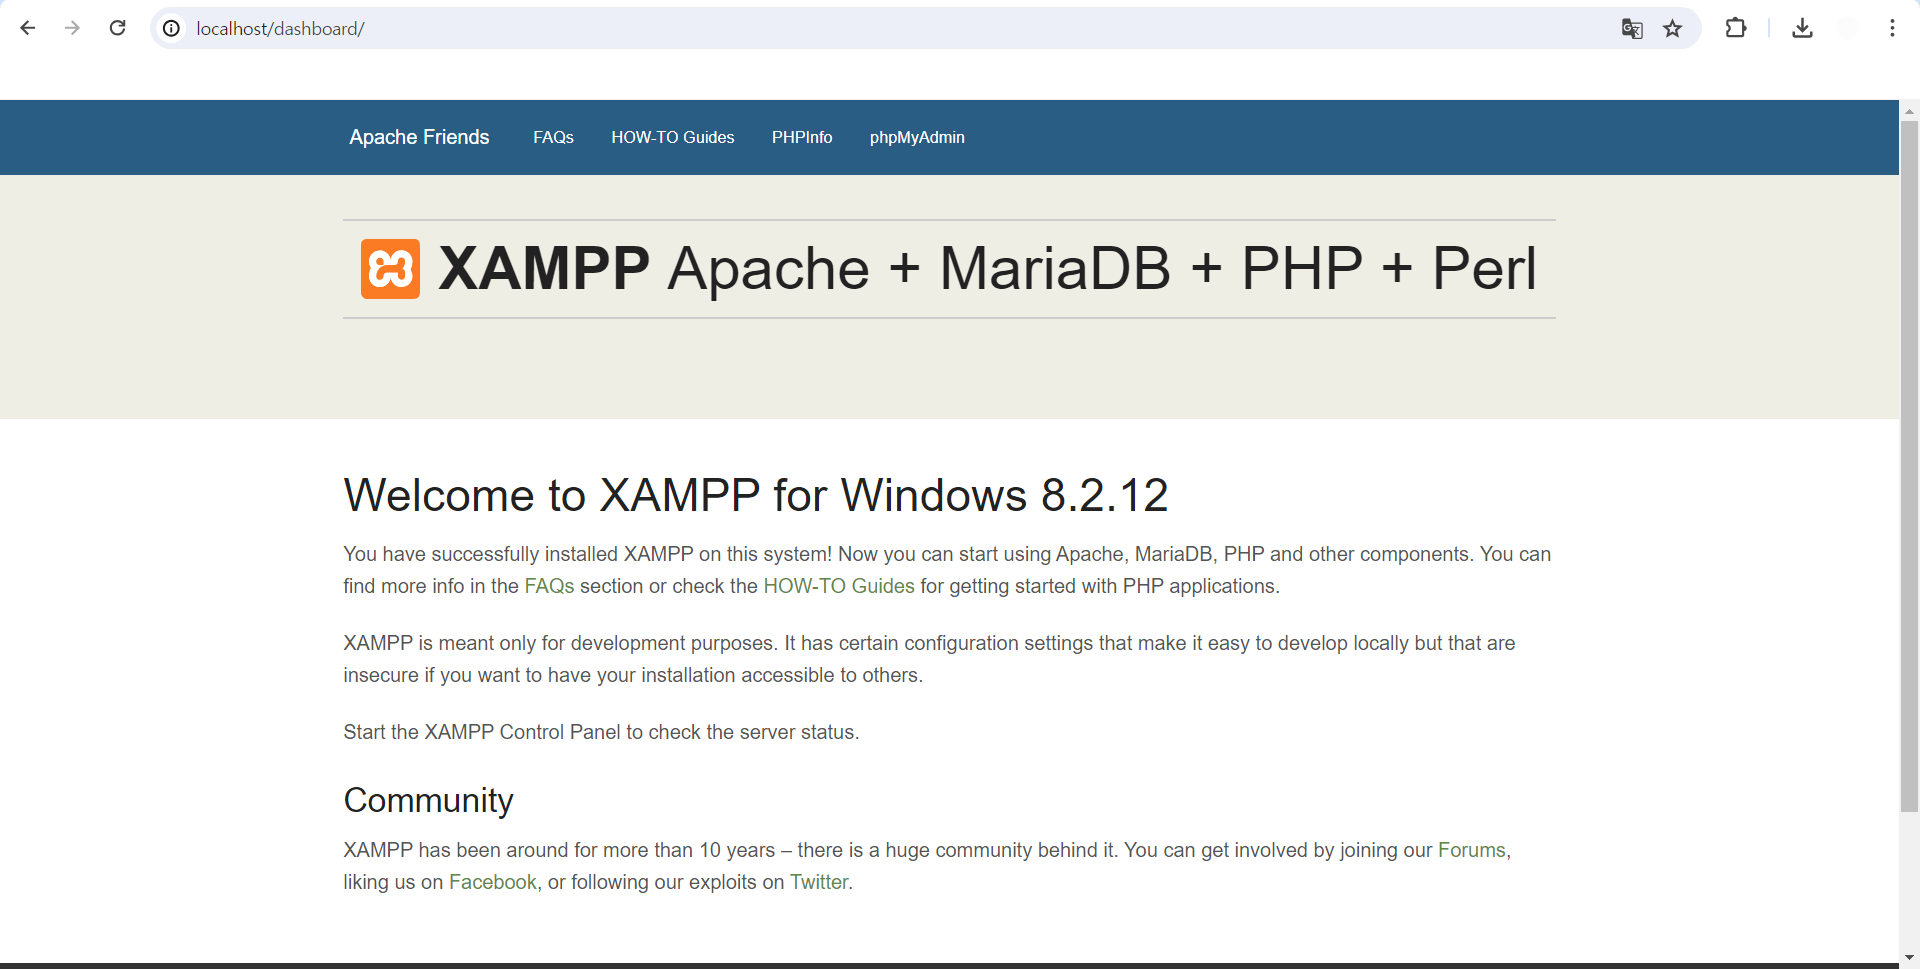
Task: Follow the FAQs link in welcome paragraph
Action: 549,586
